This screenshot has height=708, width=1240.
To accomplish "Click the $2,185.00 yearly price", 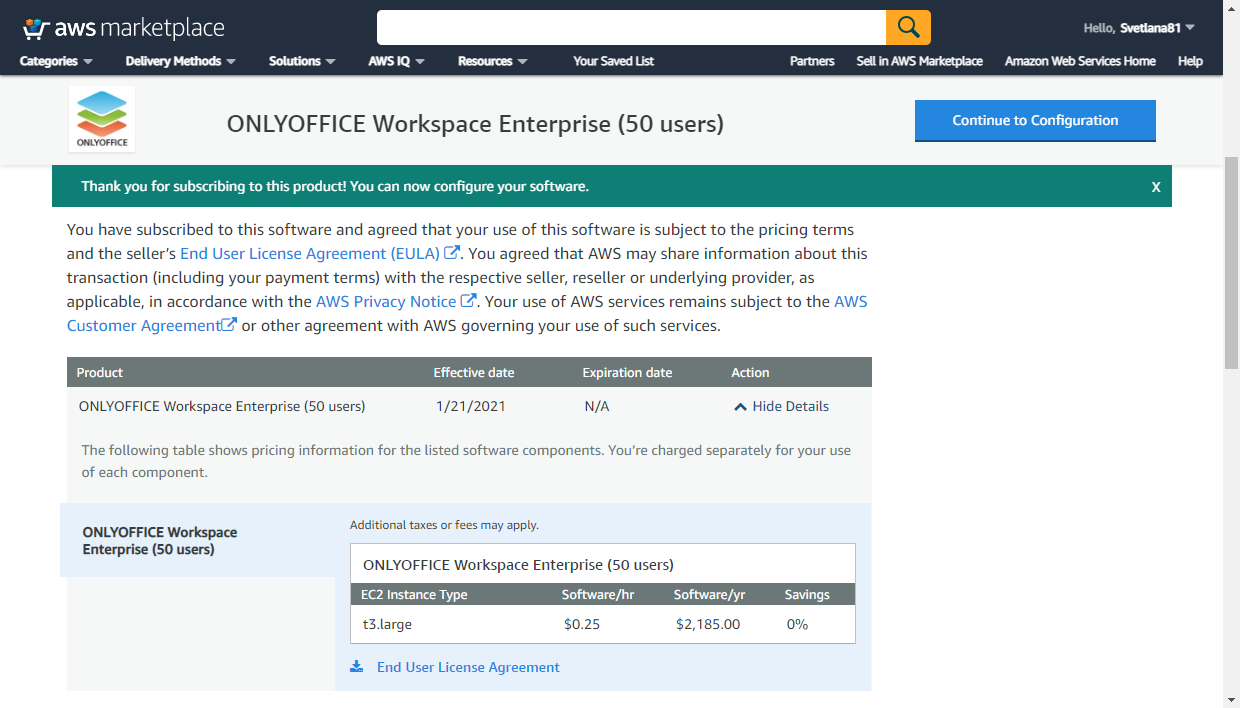I will [x=708, y=624].
